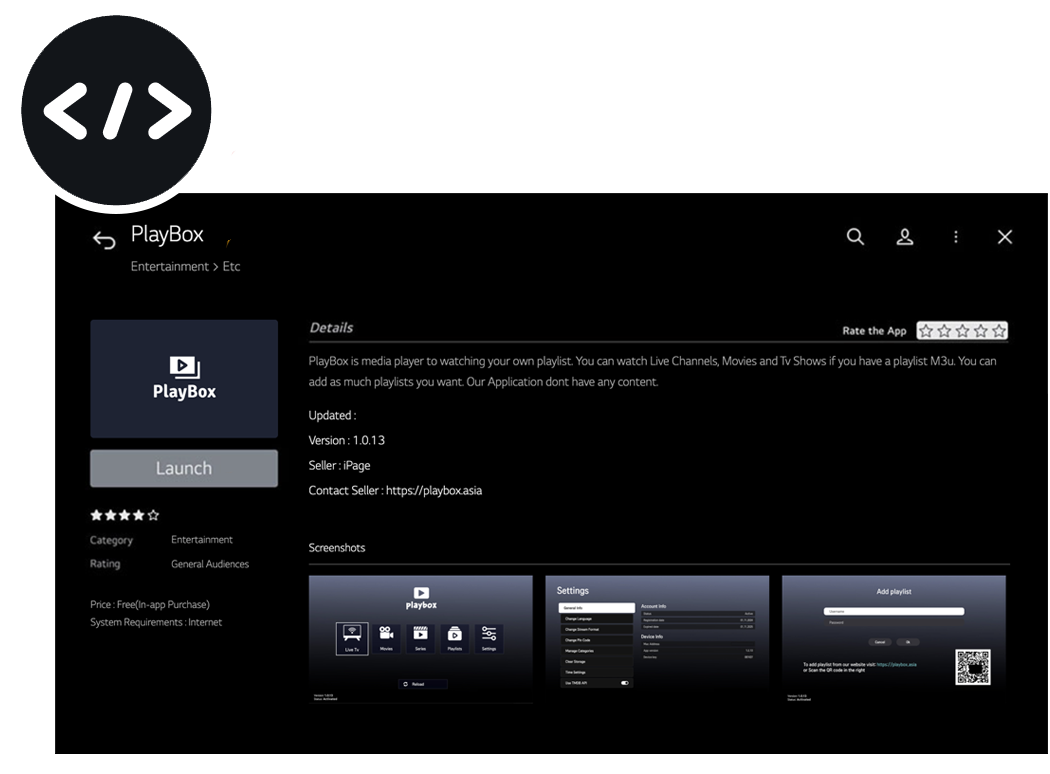Close the app details page
The height and width of the screenshot is (774, 1050).
click(x=1004, y=236)
